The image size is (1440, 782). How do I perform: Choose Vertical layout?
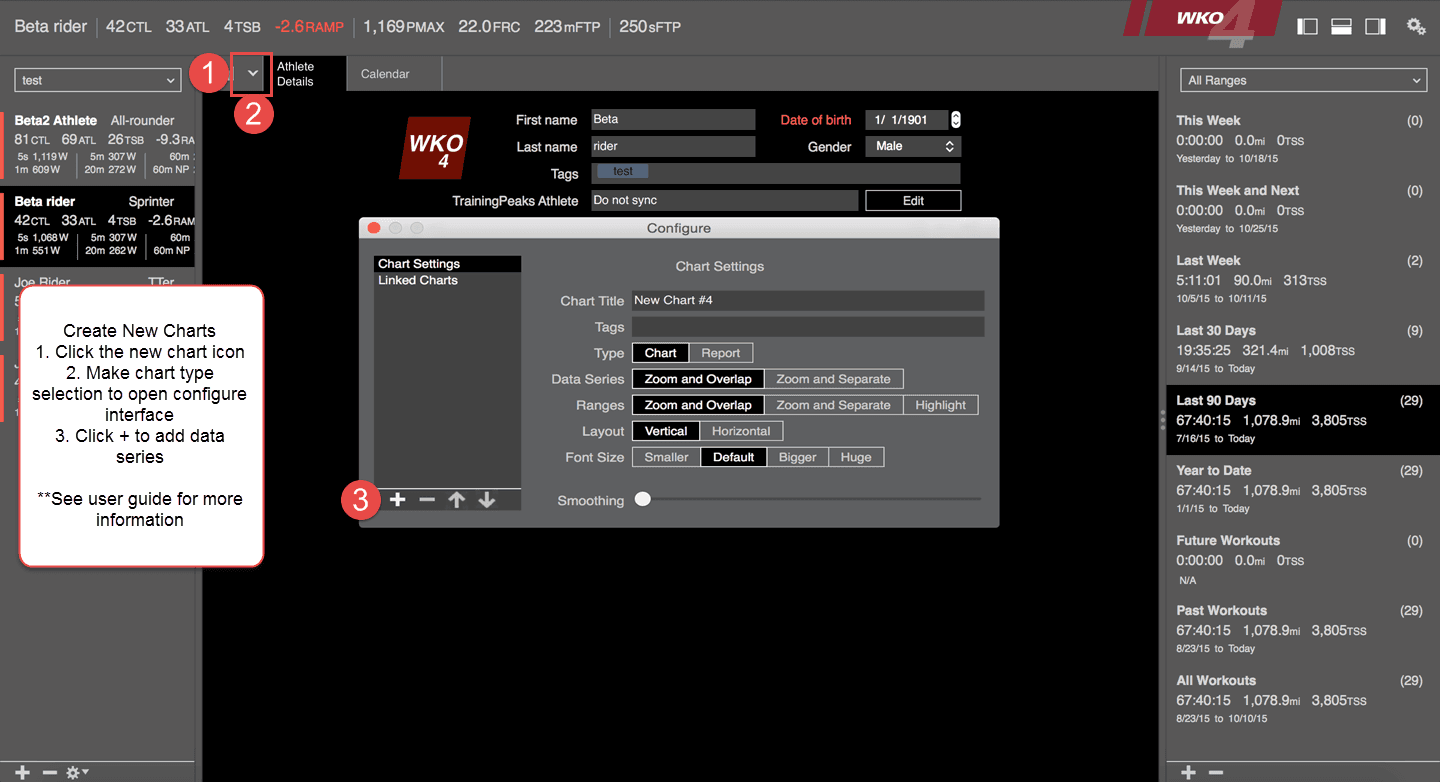click(666, 431)
